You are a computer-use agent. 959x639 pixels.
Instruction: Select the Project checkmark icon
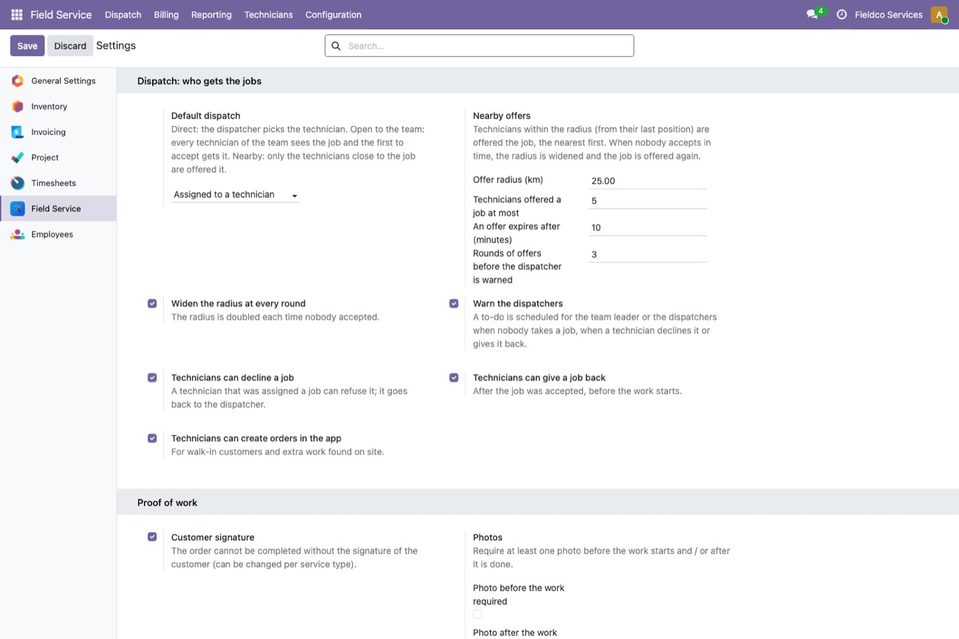18,158
